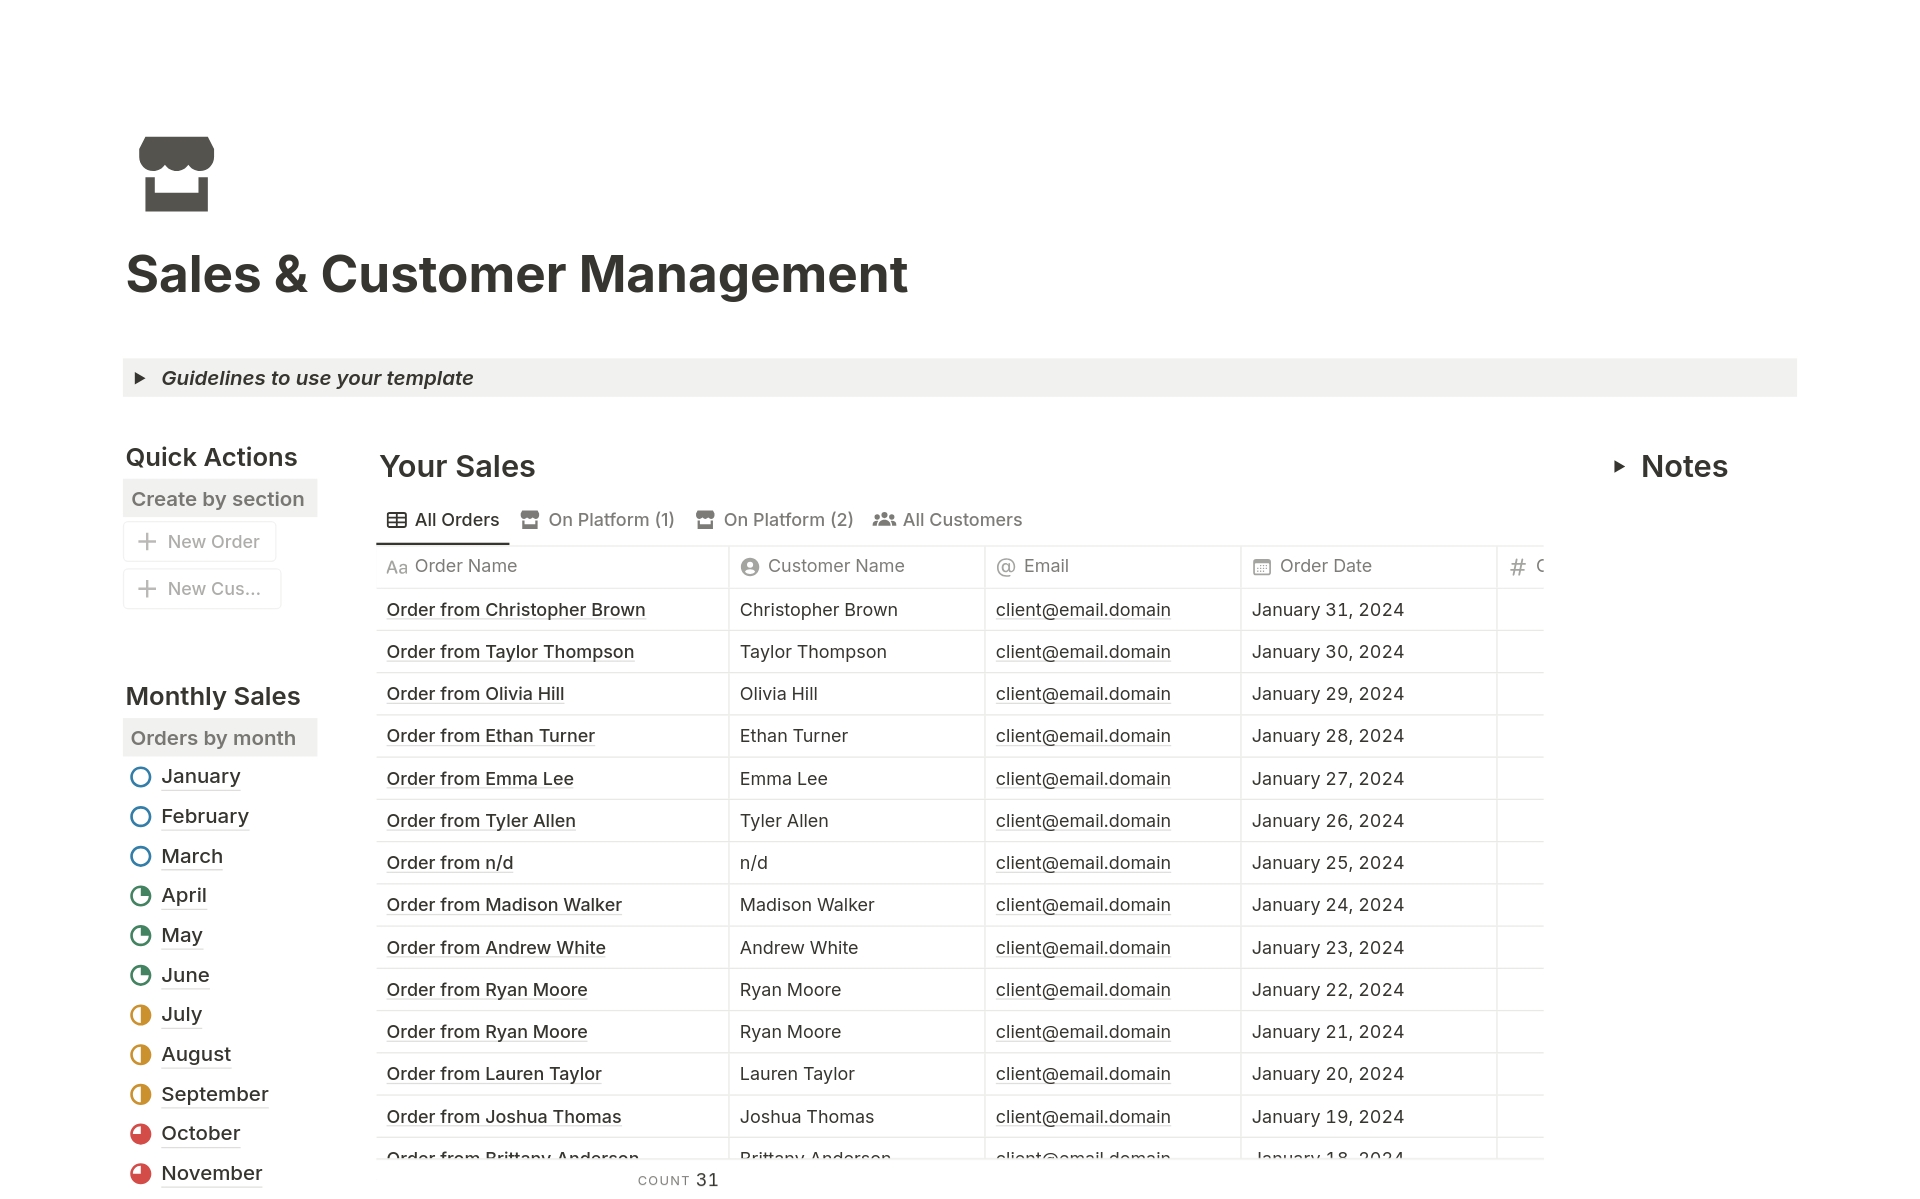Click the New Customer plus icon
Image resolution: width=1920 pixels, height=1199 pixels.
[x=148, y=587]
